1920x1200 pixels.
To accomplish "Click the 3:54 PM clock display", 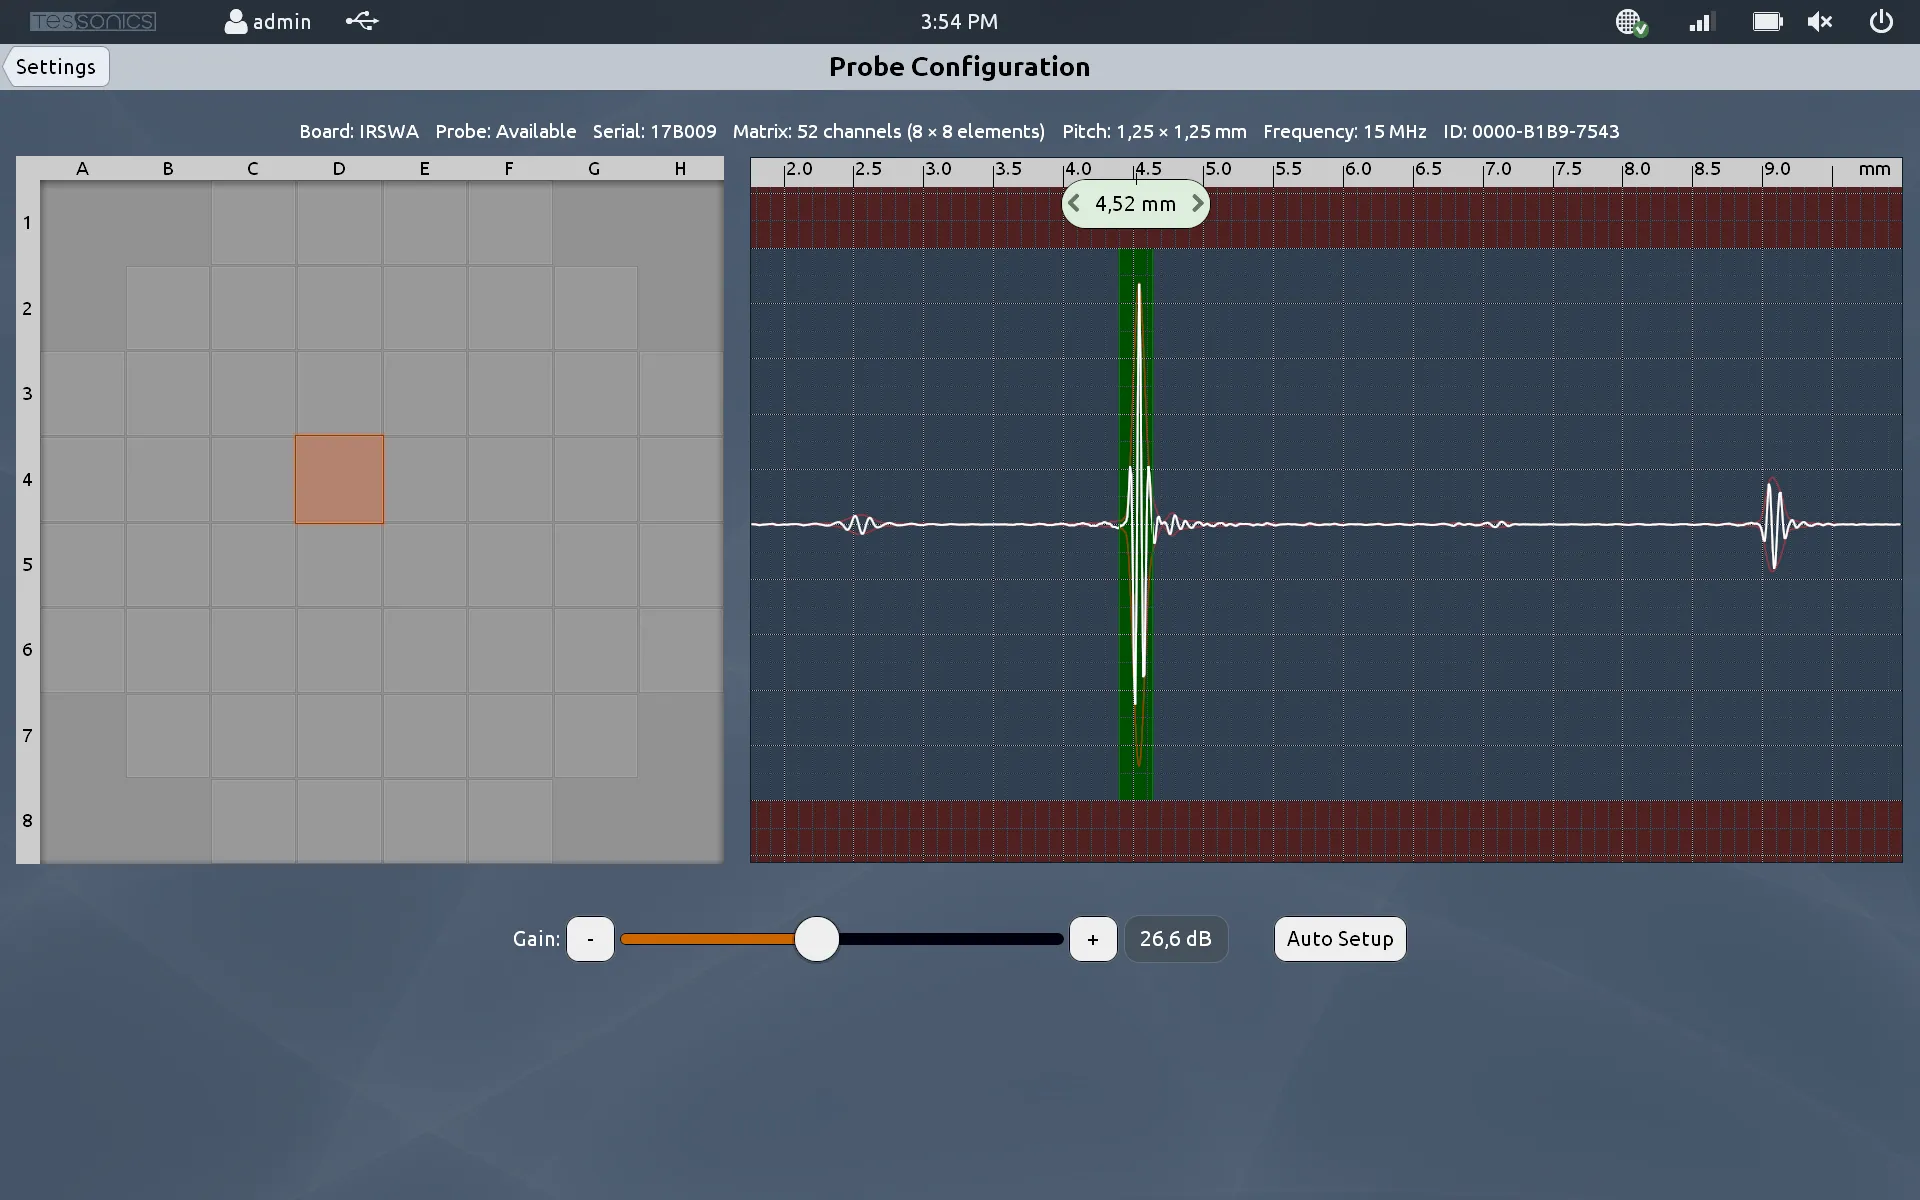I will (x=958, y=21).
